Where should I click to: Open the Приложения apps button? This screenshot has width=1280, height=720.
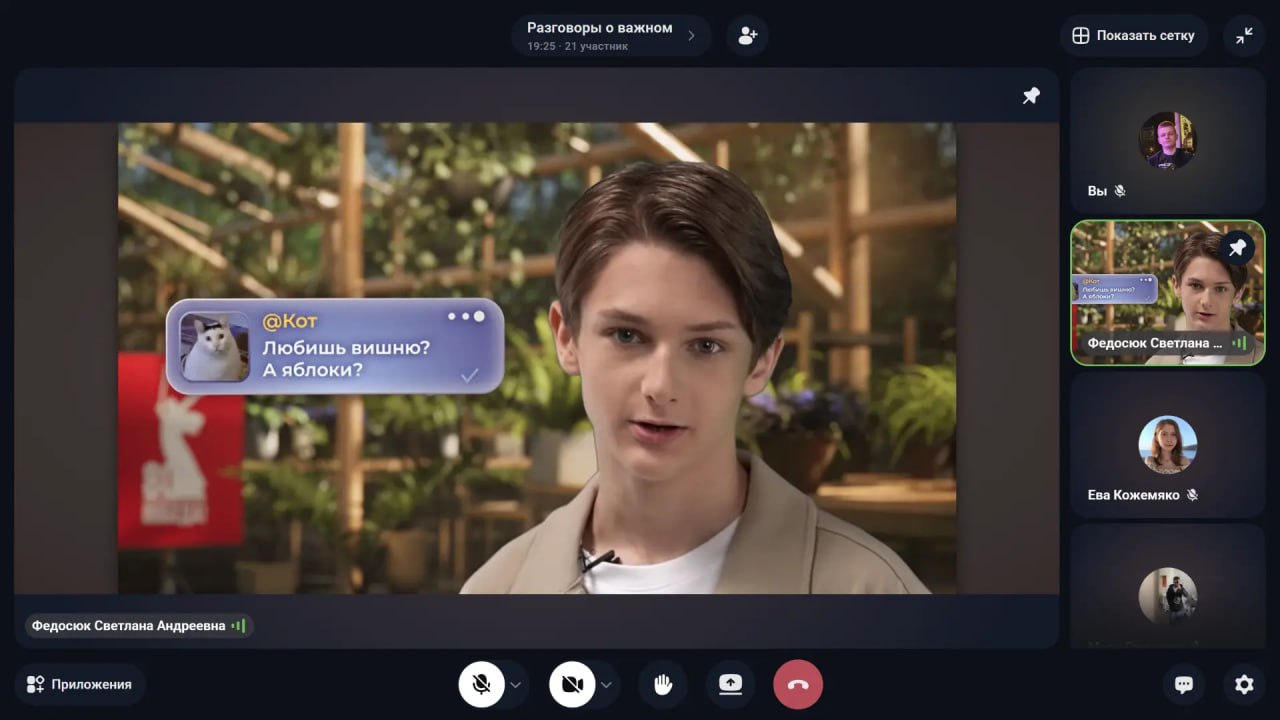coord(80,684)
